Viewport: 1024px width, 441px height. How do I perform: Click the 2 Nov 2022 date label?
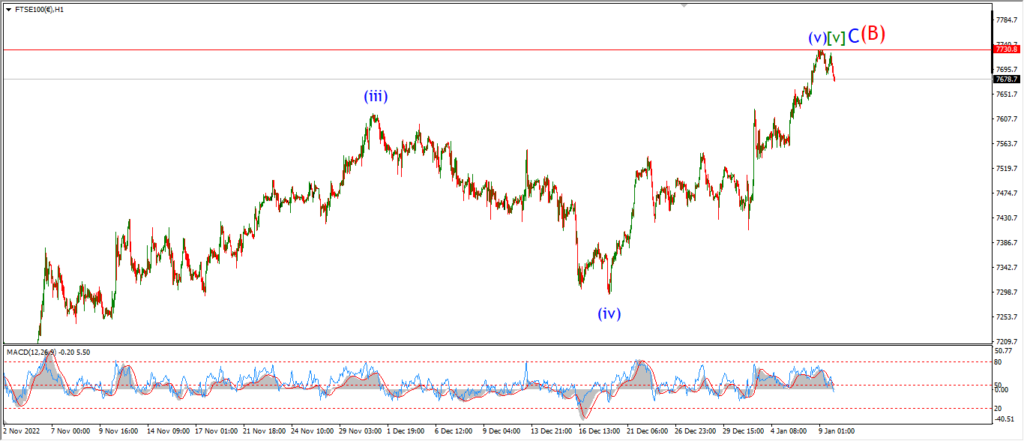[21, 431]
